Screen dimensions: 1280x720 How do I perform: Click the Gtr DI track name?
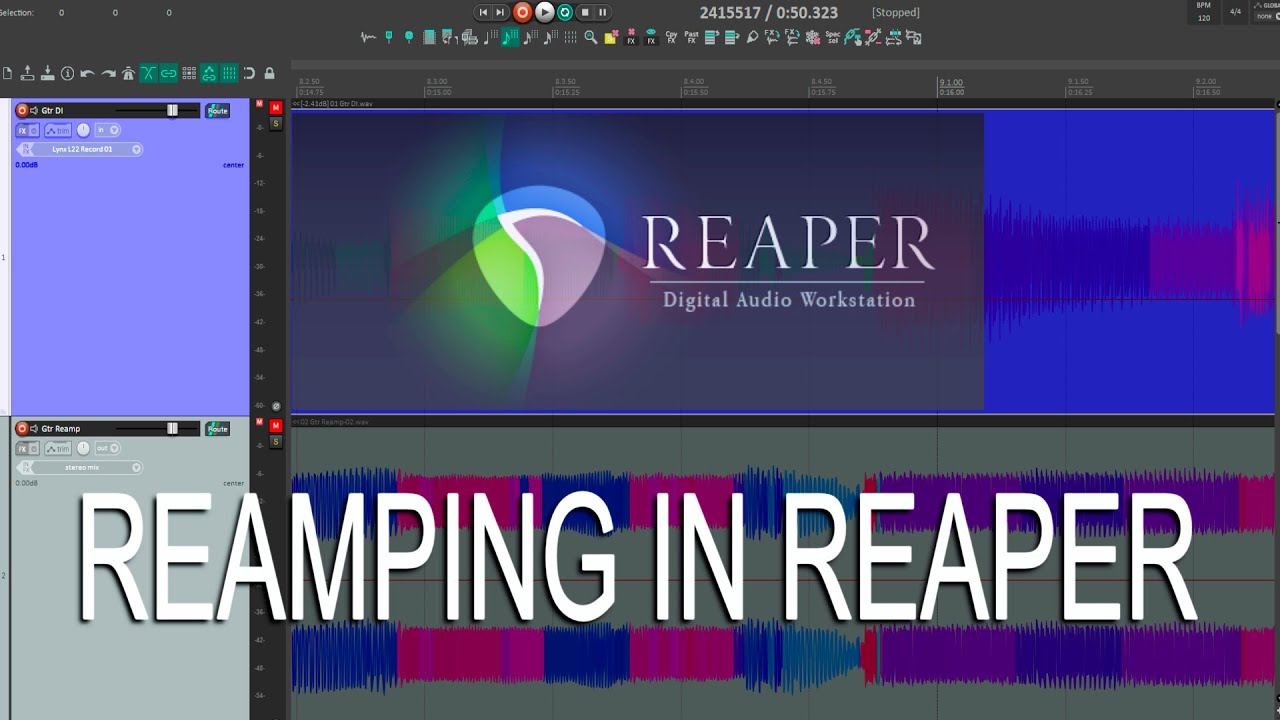click(52, 110)
